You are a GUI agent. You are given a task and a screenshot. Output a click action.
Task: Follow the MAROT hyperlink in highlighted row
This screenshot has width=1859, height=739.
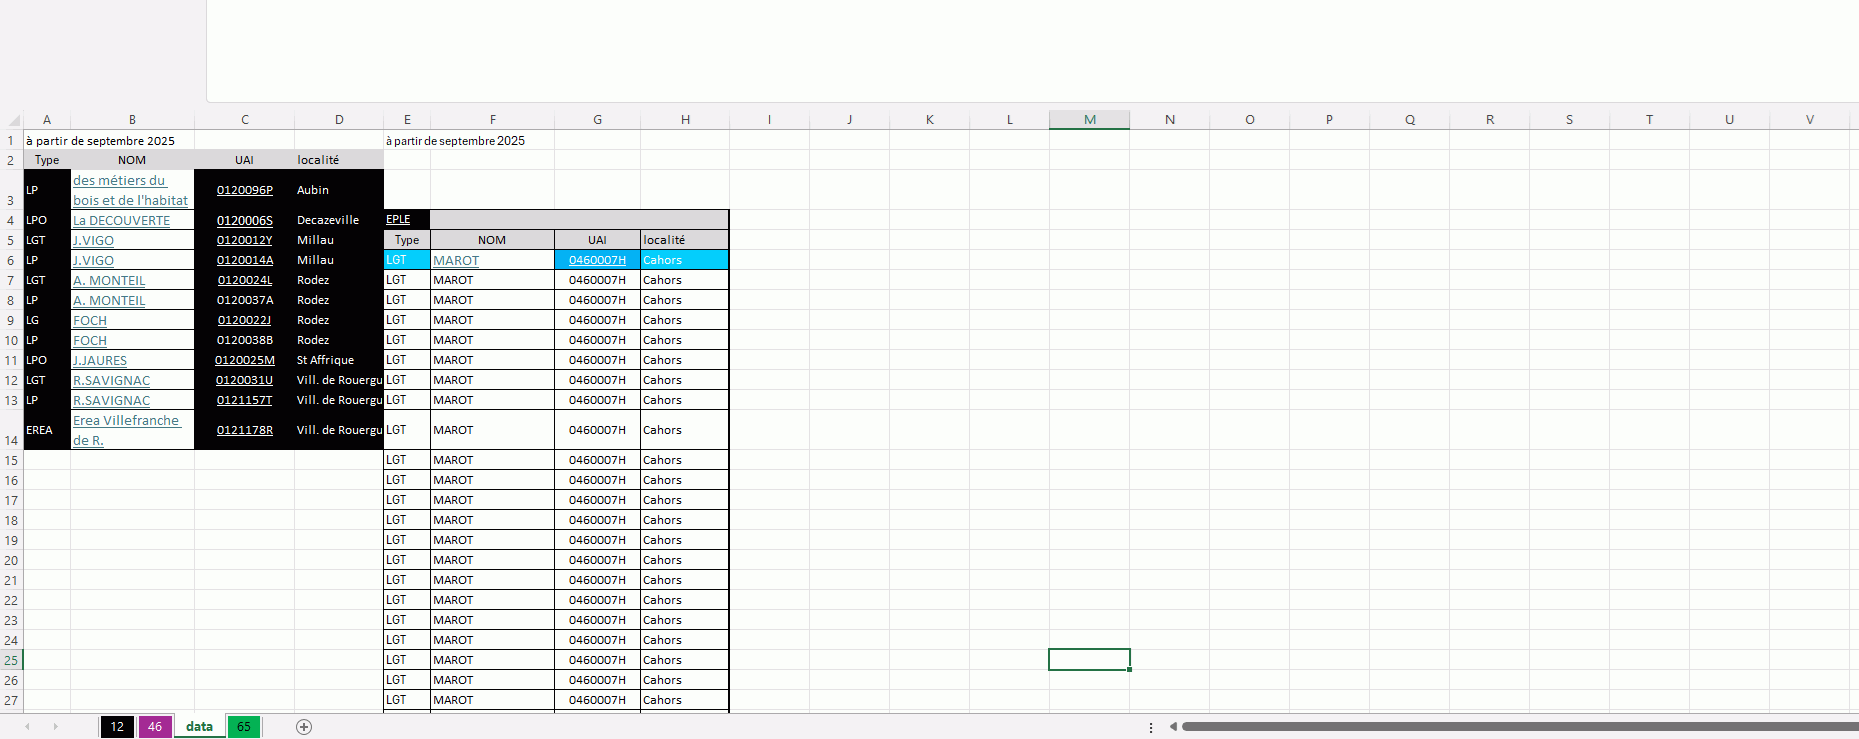click(x=456, y=261)
